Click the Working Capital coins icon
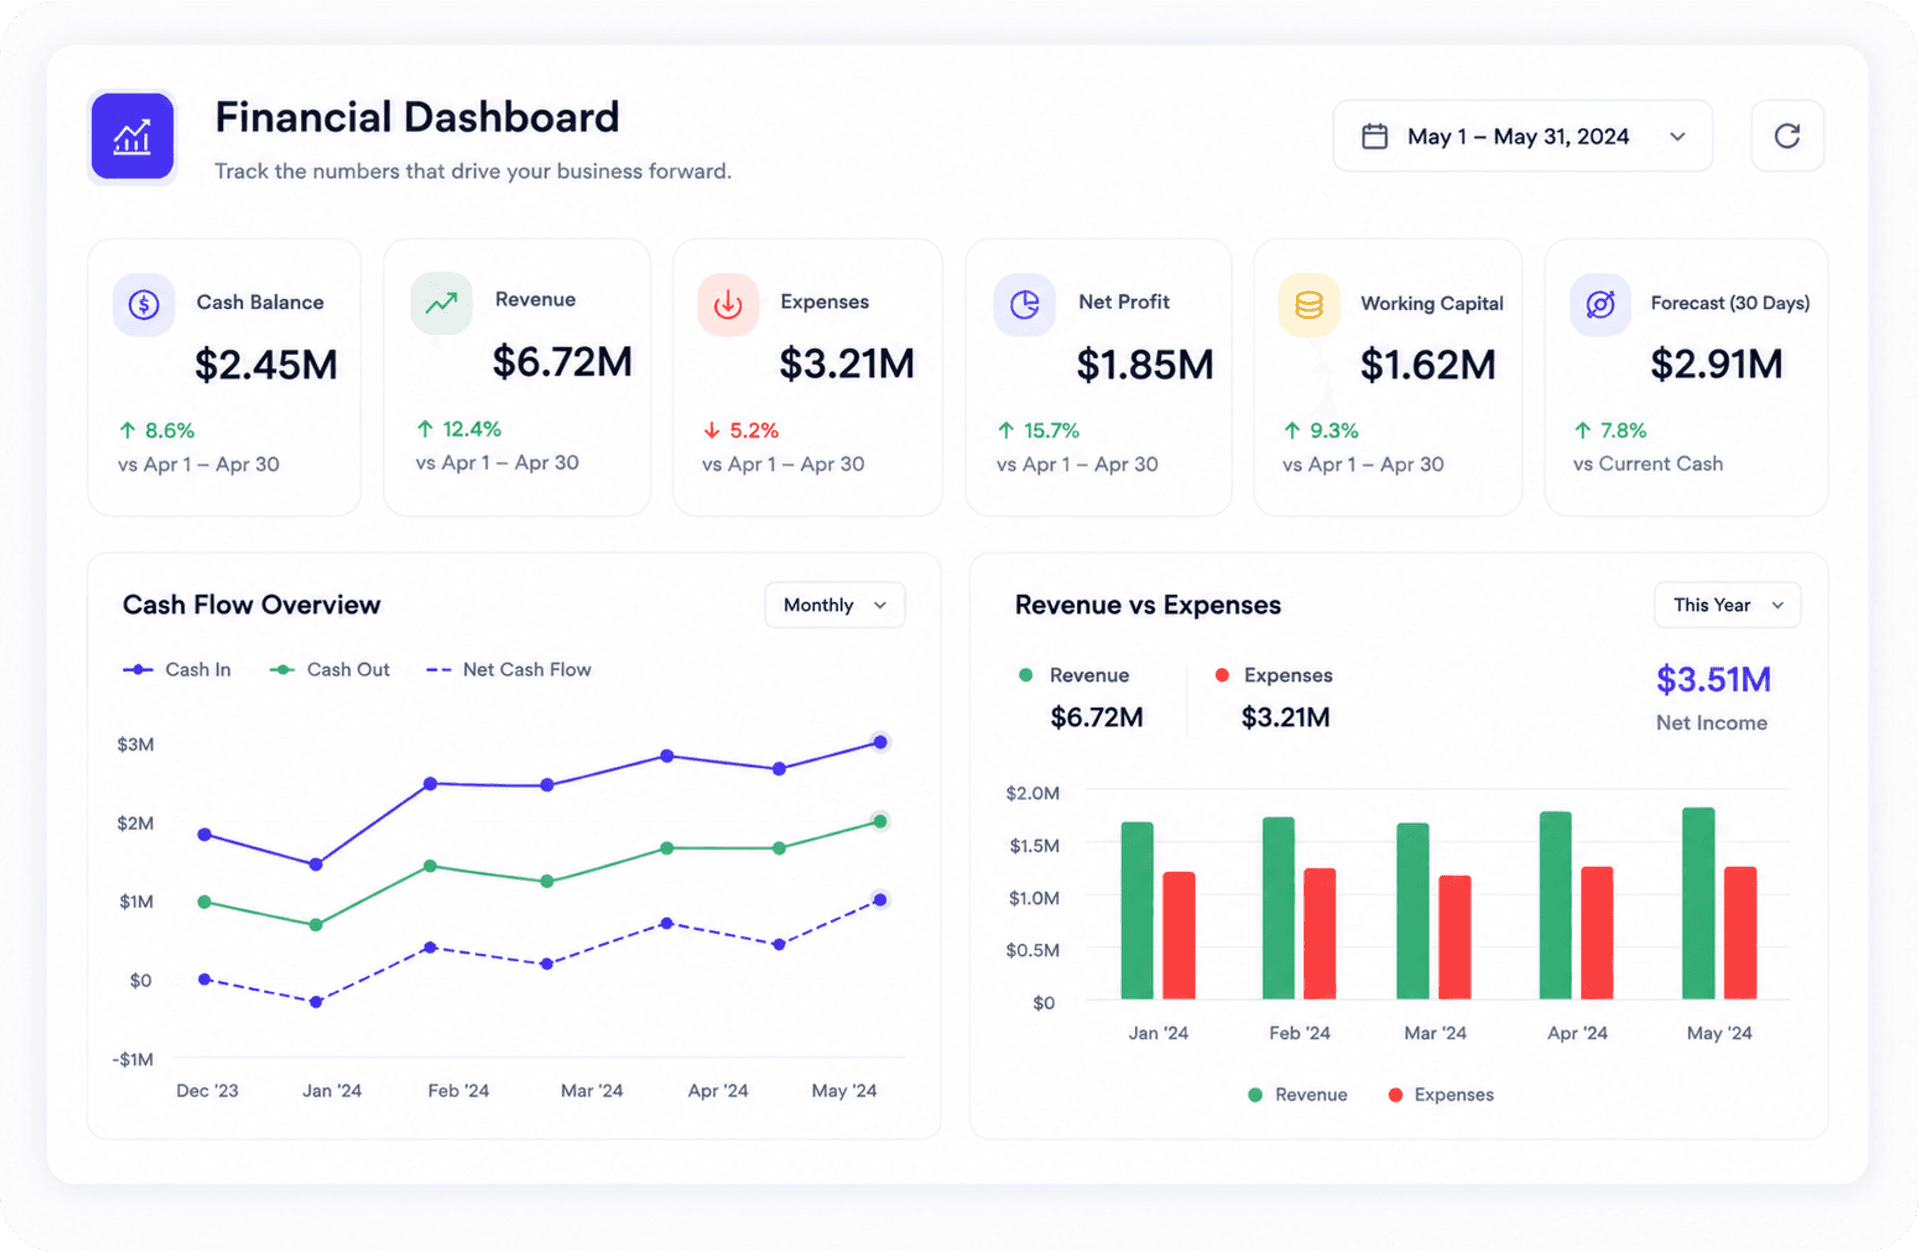The image size is (1920, 1252). [x=1309, y=304]
